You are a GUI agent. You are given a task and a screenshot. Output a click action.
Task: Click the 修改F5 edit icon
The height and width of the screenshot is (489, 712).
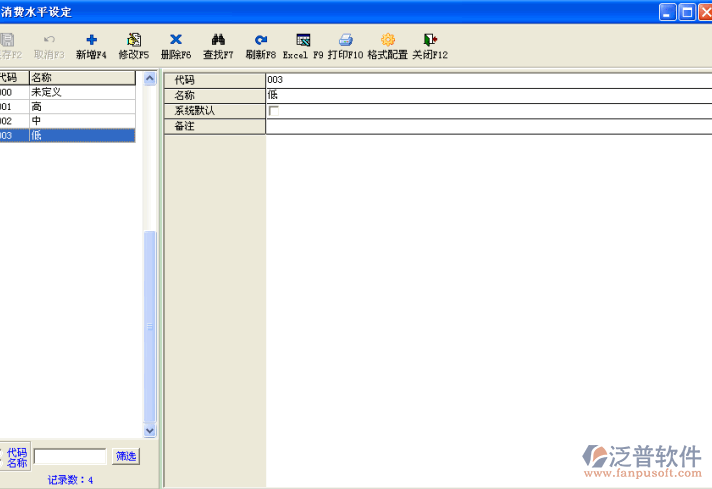[134, 41]
